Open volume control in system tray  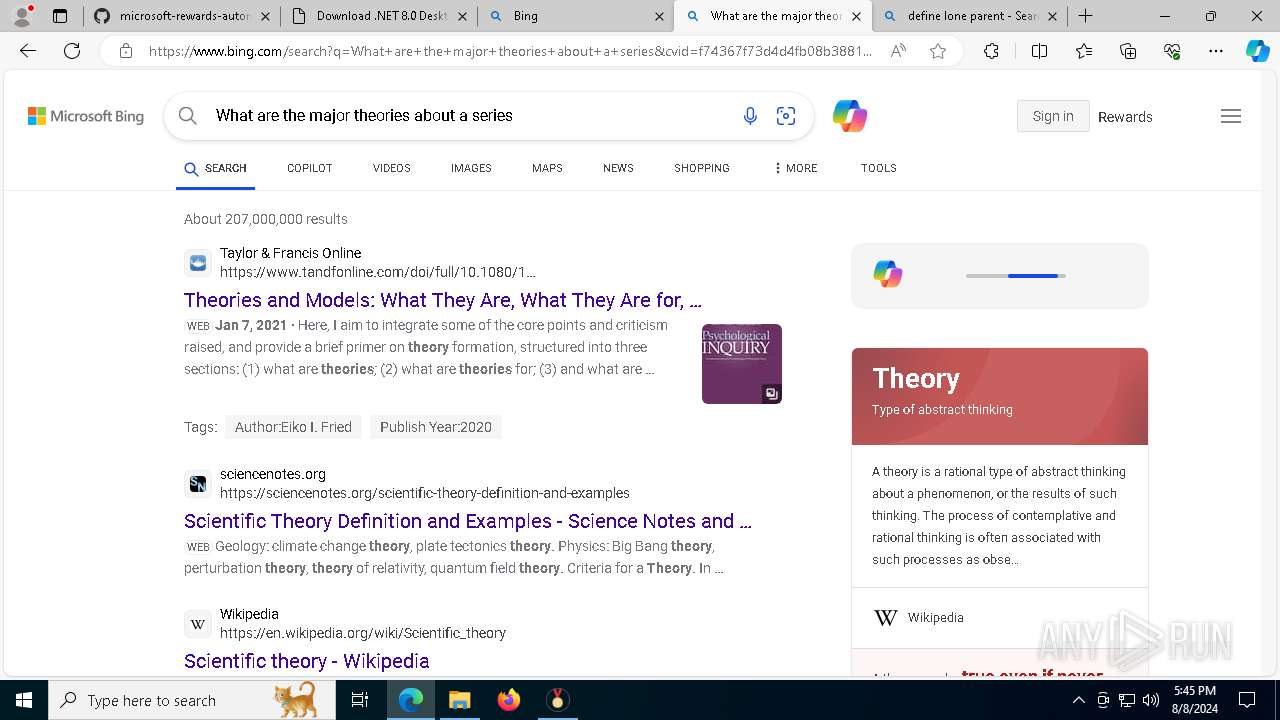(1151, 700)
